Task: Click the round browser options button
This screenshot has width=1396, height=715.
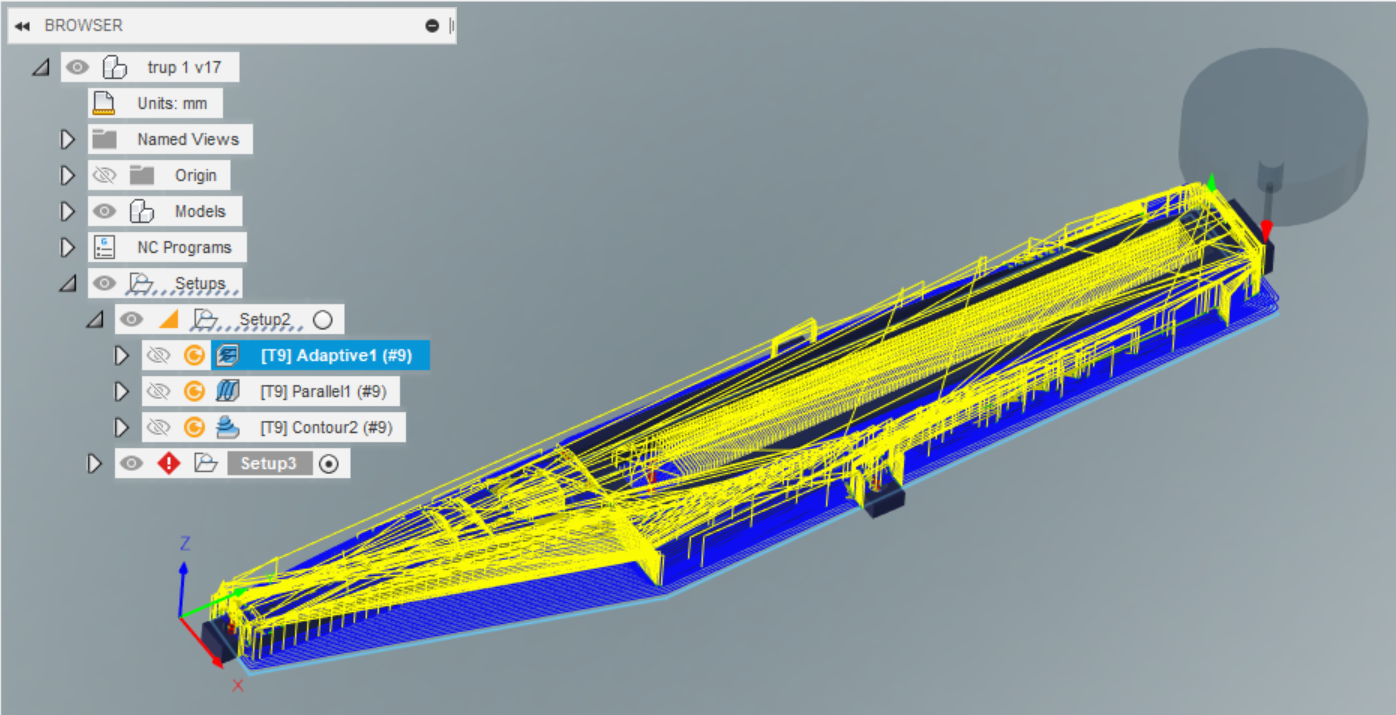Action: coord(432,26)
